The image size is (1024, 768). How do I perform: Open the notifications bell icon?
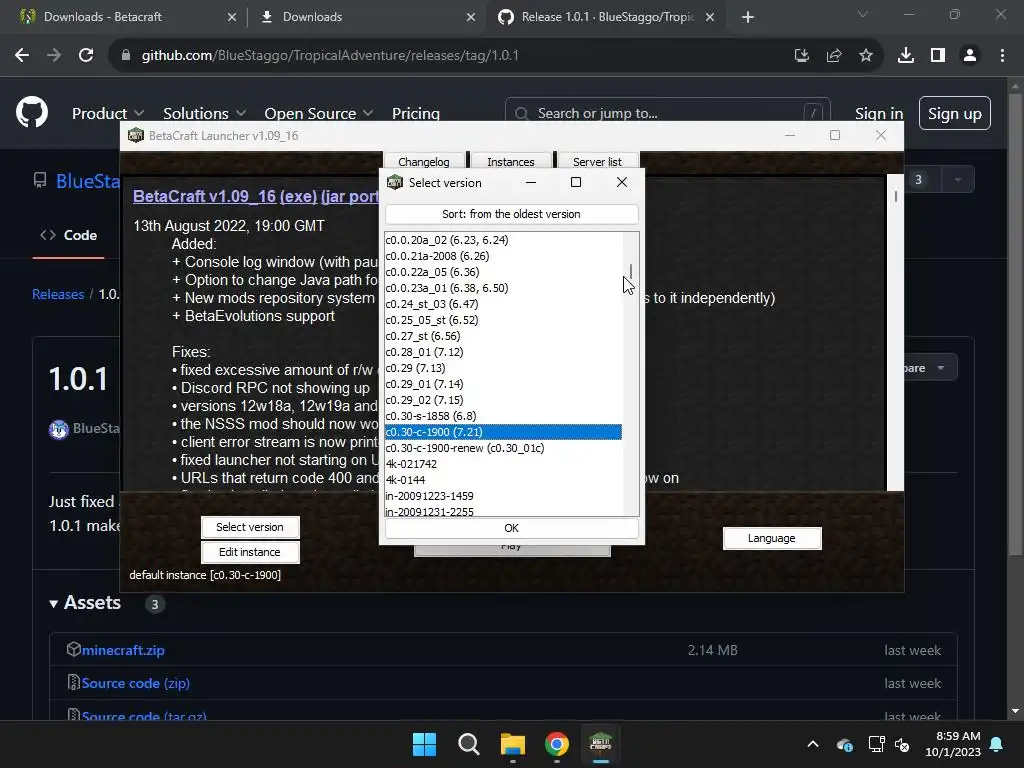pos(997,744)
